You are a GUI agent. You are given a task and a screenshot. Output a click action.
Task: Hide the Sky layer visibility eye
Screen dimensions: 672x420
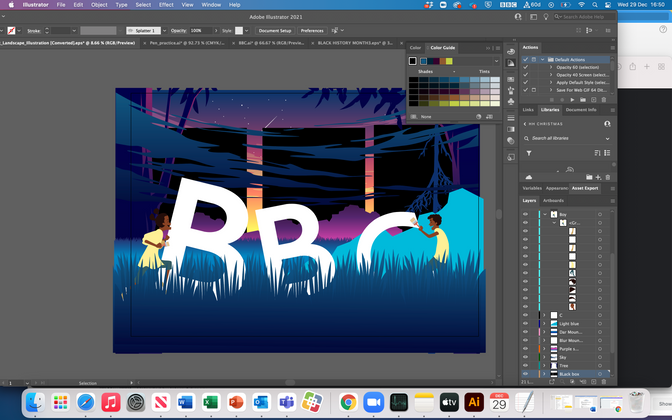point(525,355)
